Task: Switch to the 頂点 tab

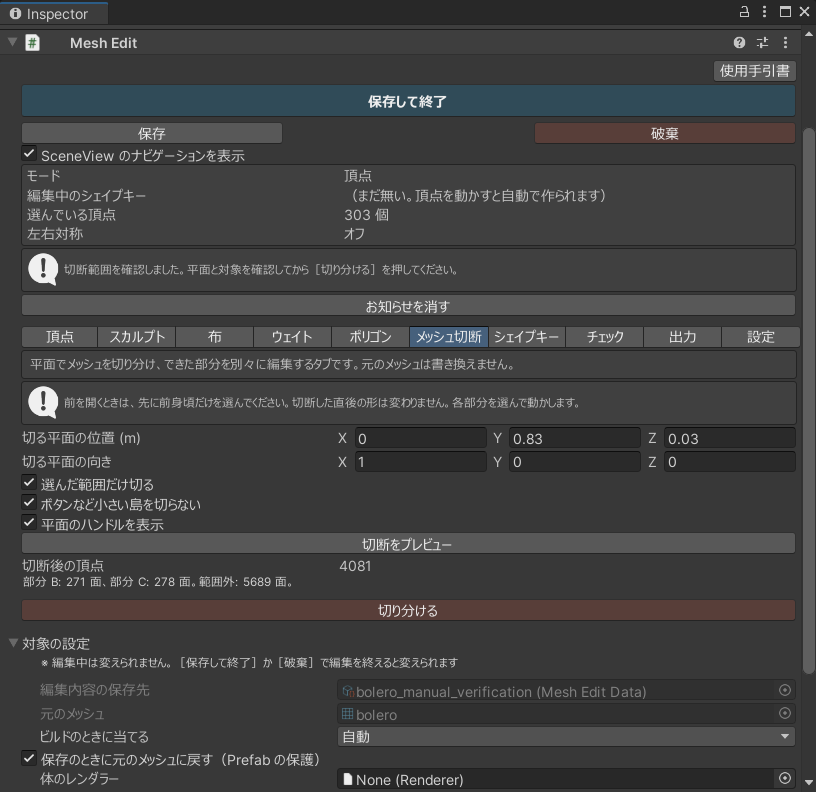Action: pos(59,337)
